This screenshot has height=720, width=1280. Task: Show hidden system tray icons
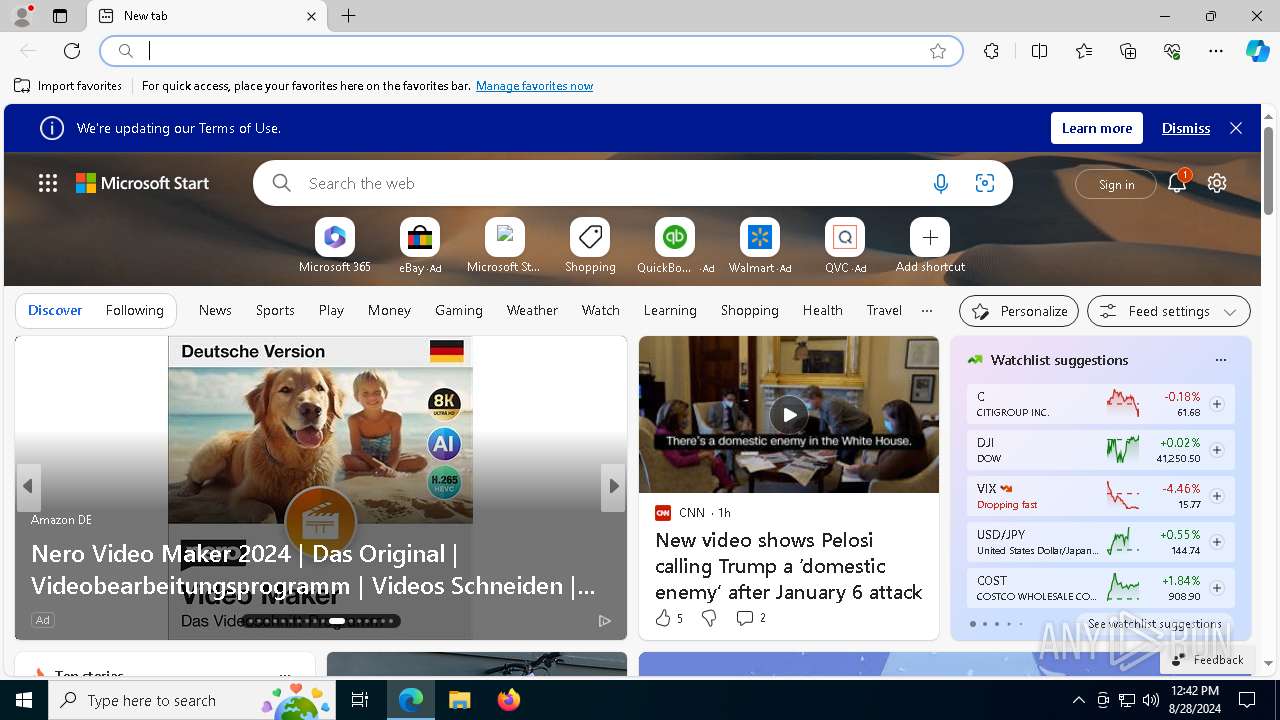[x=1078, y=700]
